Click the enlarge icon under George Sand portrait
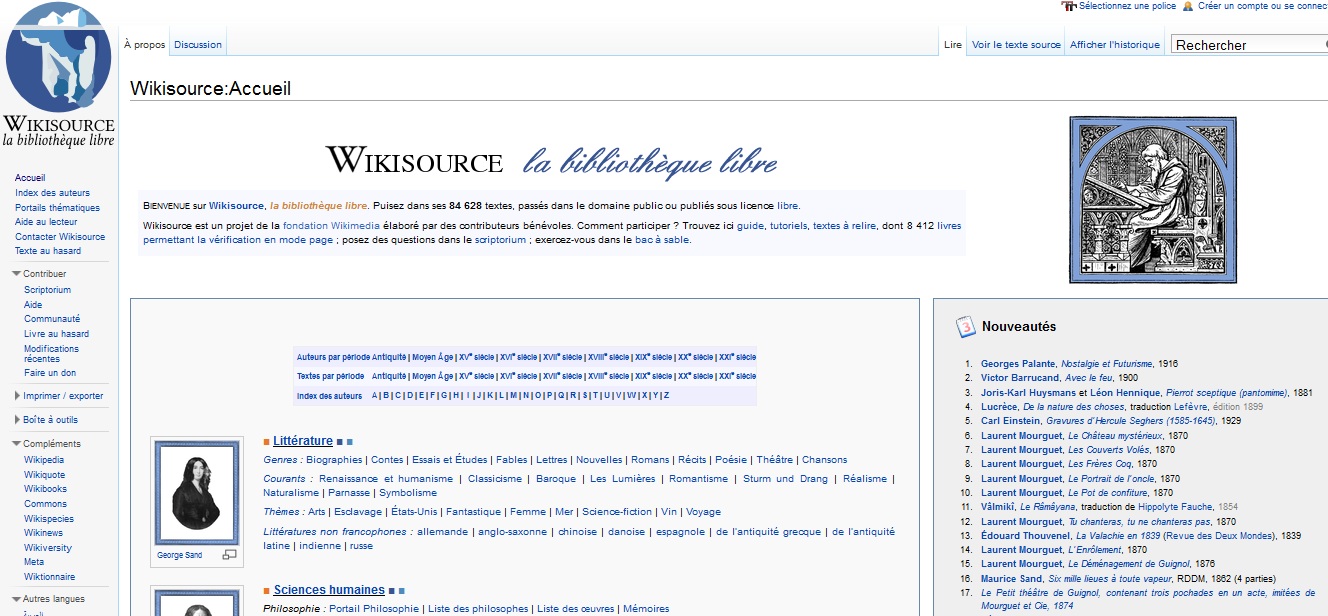The image size is (1328, 616). (229, 555)
